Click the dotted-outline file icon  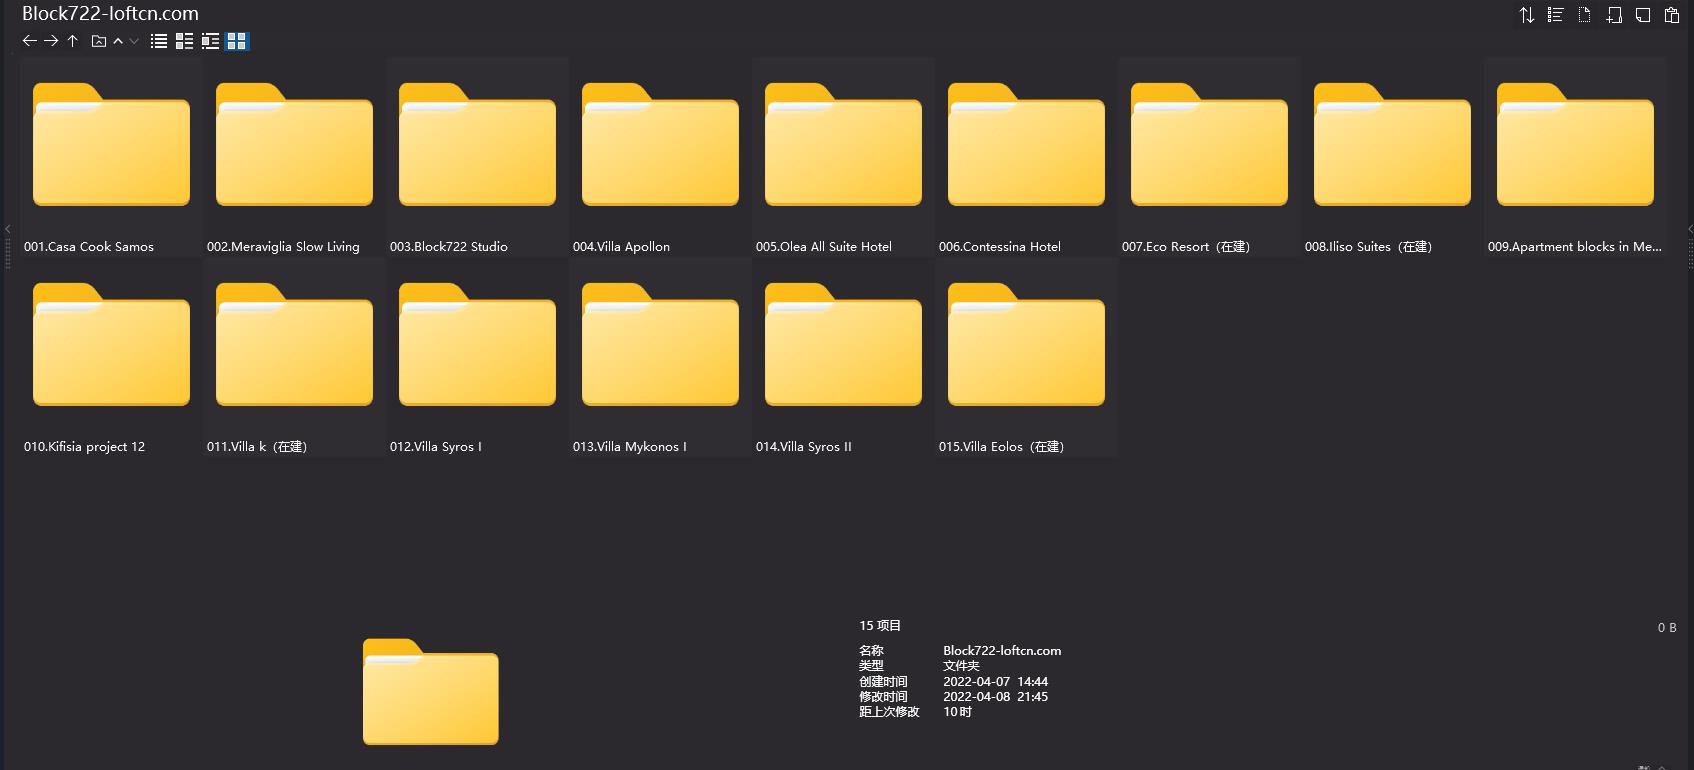(1584, 15)
